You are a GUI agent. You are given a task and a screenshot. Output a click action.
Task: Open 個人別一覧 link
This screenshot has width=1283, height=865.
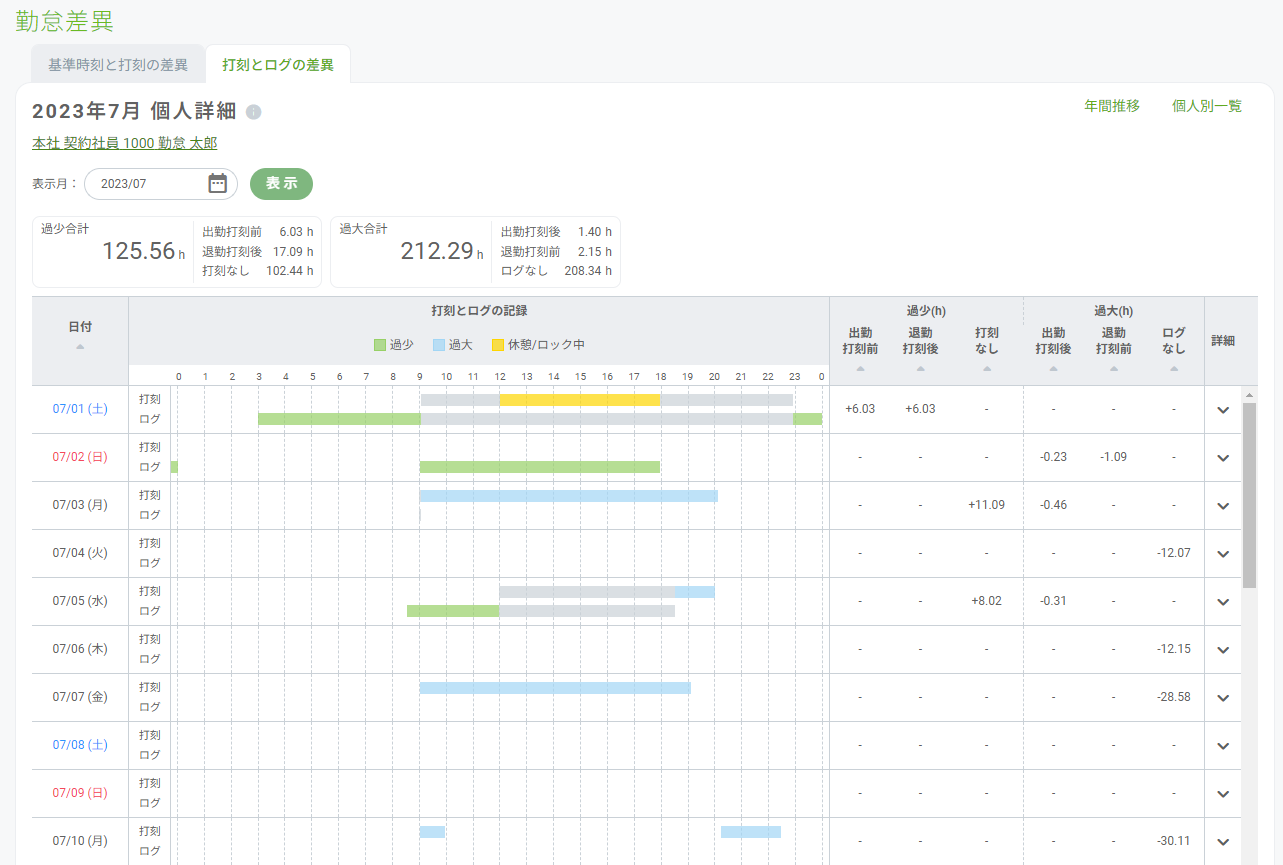point(1206,106)
